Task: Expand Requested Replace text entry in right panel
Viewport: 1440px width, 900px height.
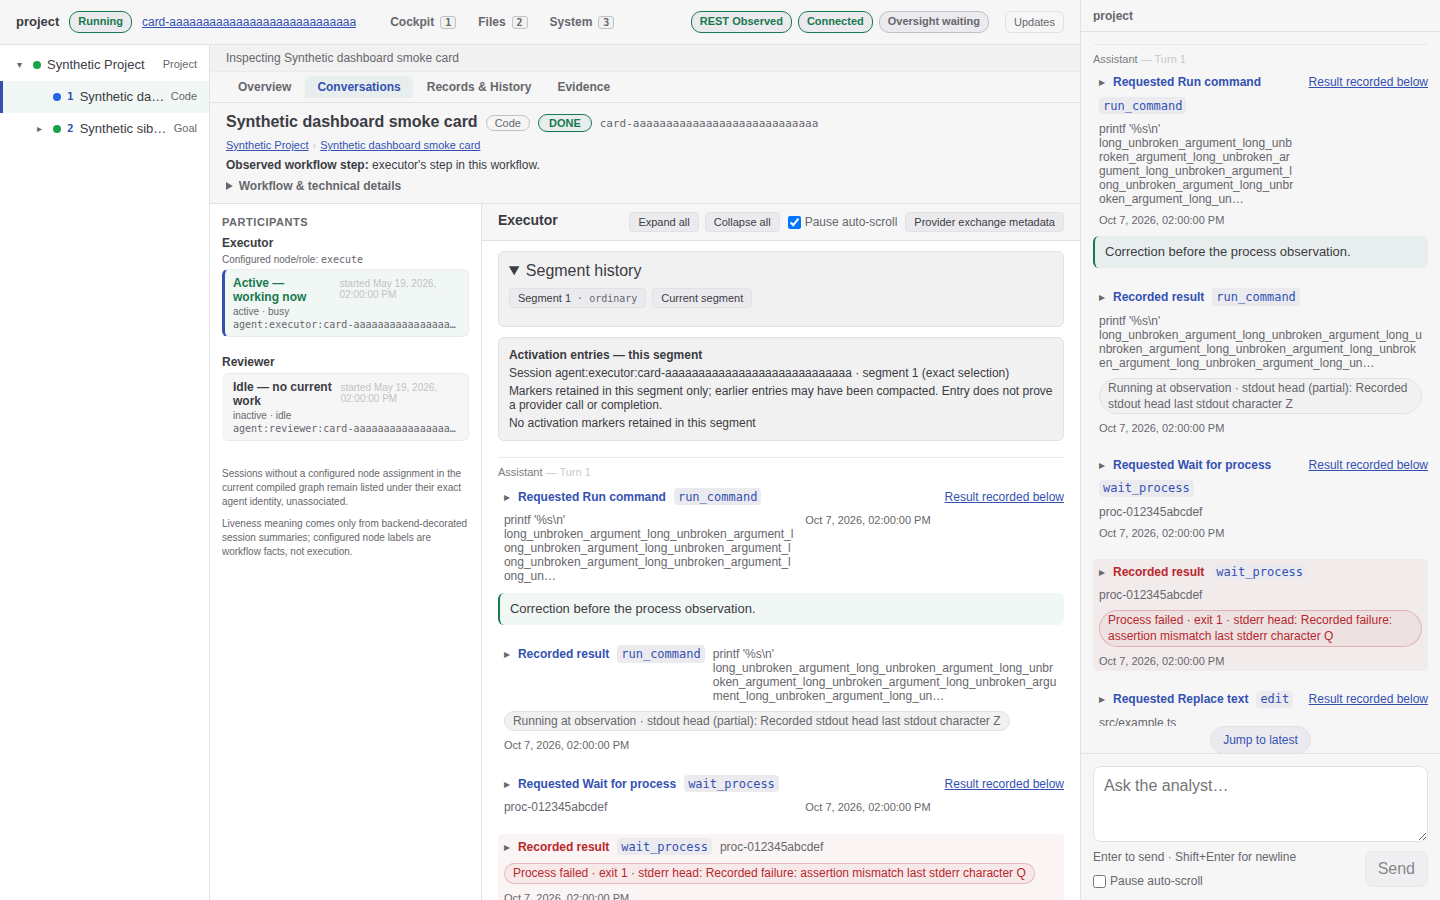Action: pos(1102,700)
